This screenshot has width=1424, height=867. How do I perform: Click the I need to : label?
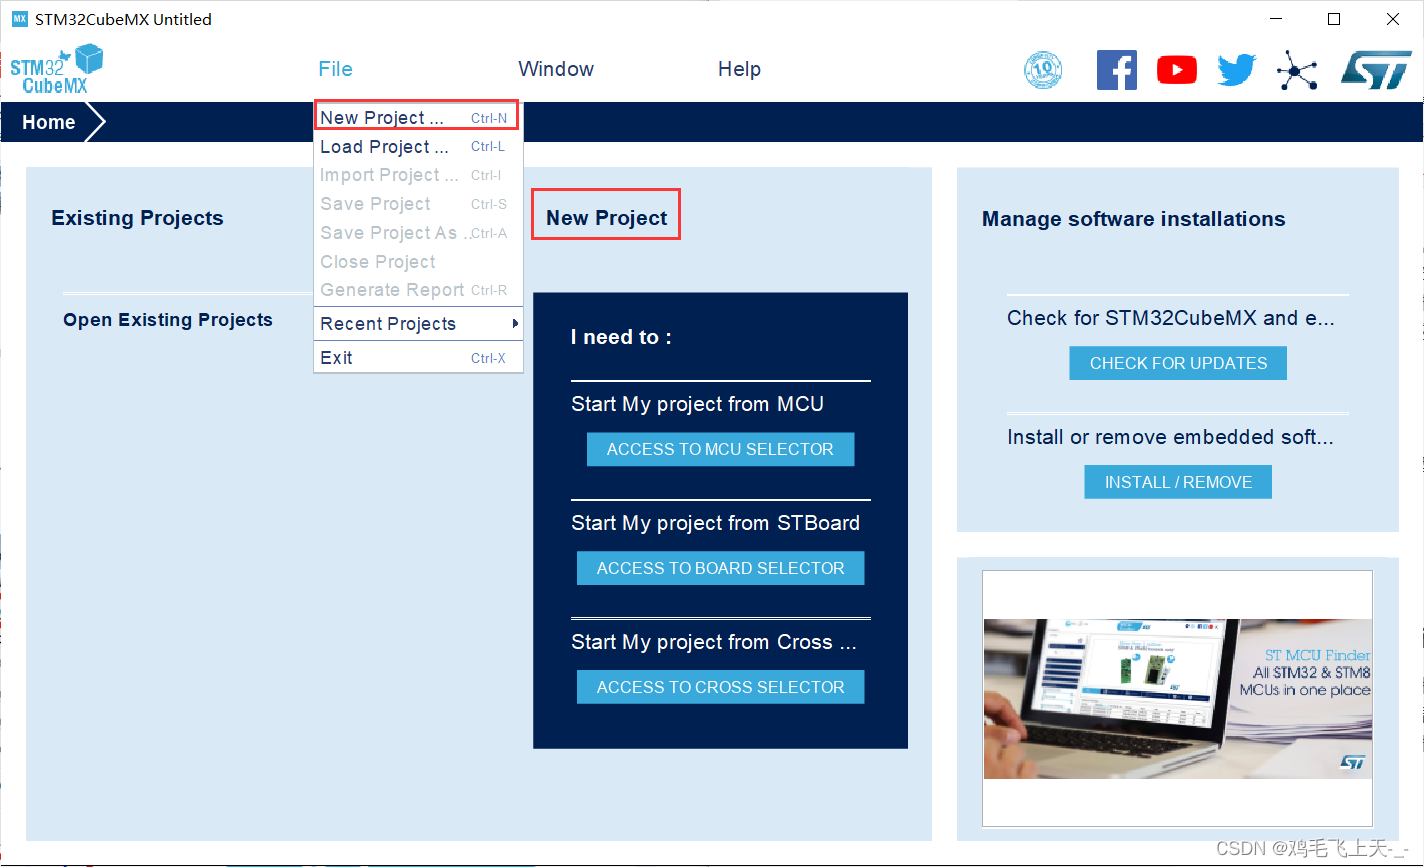tap(621, 337)
